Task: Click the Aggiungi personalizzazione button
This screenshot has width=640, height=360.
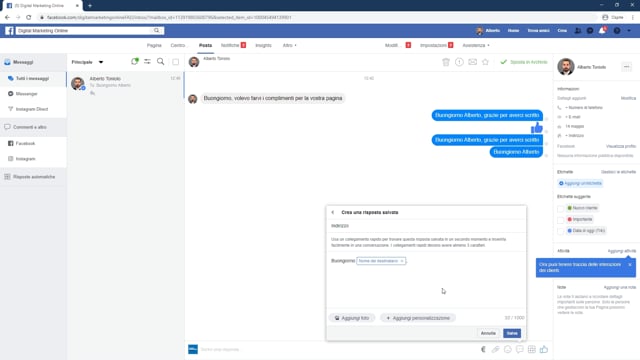Action: click(418, 318)
